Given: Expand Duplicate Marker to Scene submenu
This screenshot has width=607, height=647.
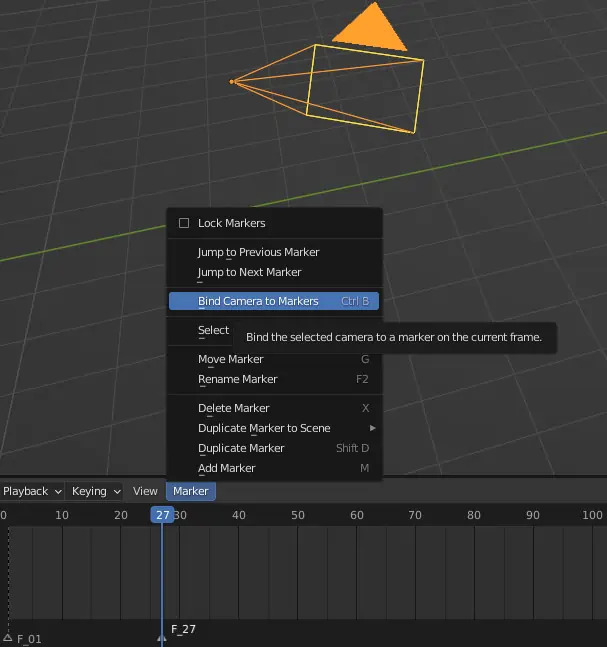Looking at the screenshot, I should pyautogui.click(x=264, y=428).
